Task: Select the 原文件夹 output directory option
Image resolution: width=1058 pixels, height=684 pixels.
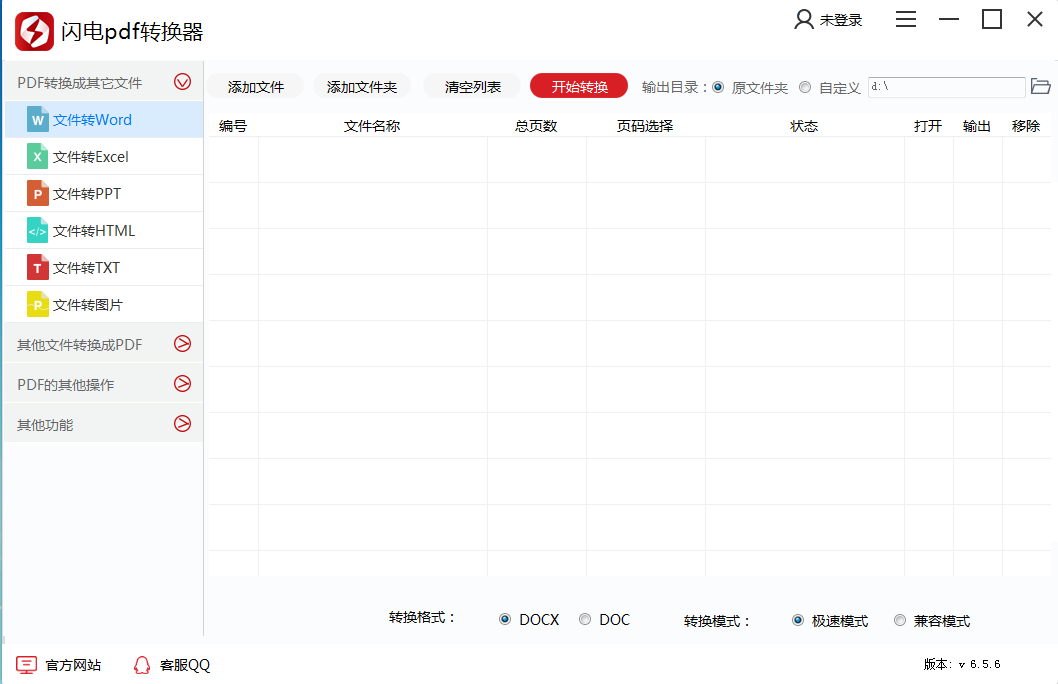Action: tap(717, 87)
